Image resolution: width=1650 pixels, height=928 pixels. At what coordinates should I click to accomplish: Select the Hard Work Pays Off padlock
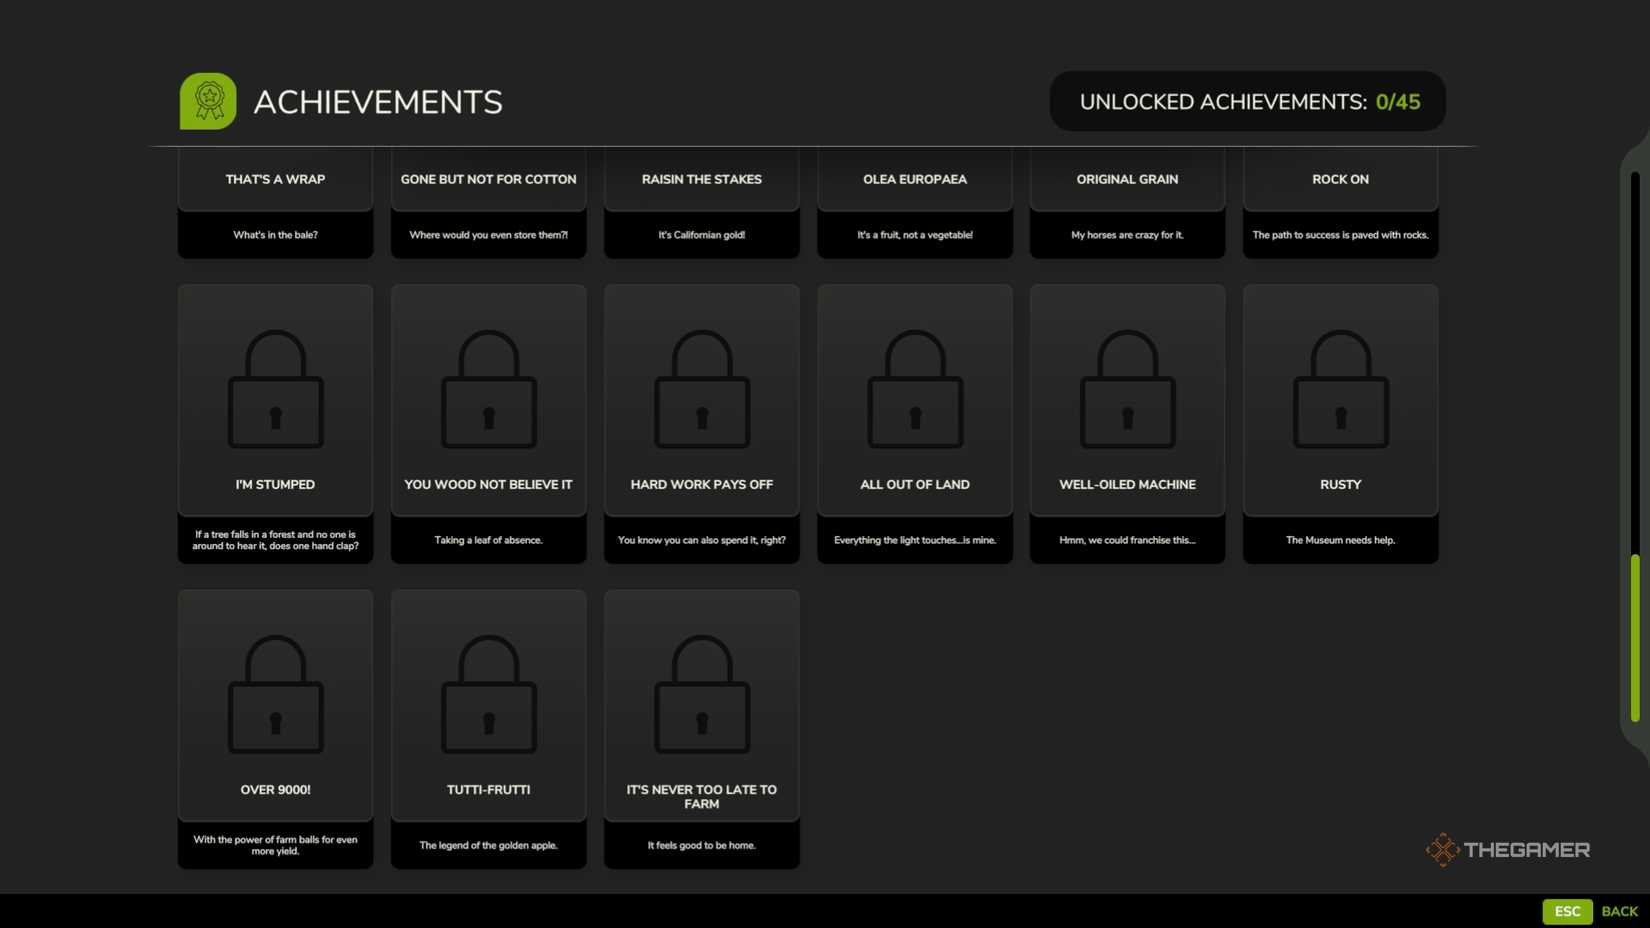tap(701, 390)
